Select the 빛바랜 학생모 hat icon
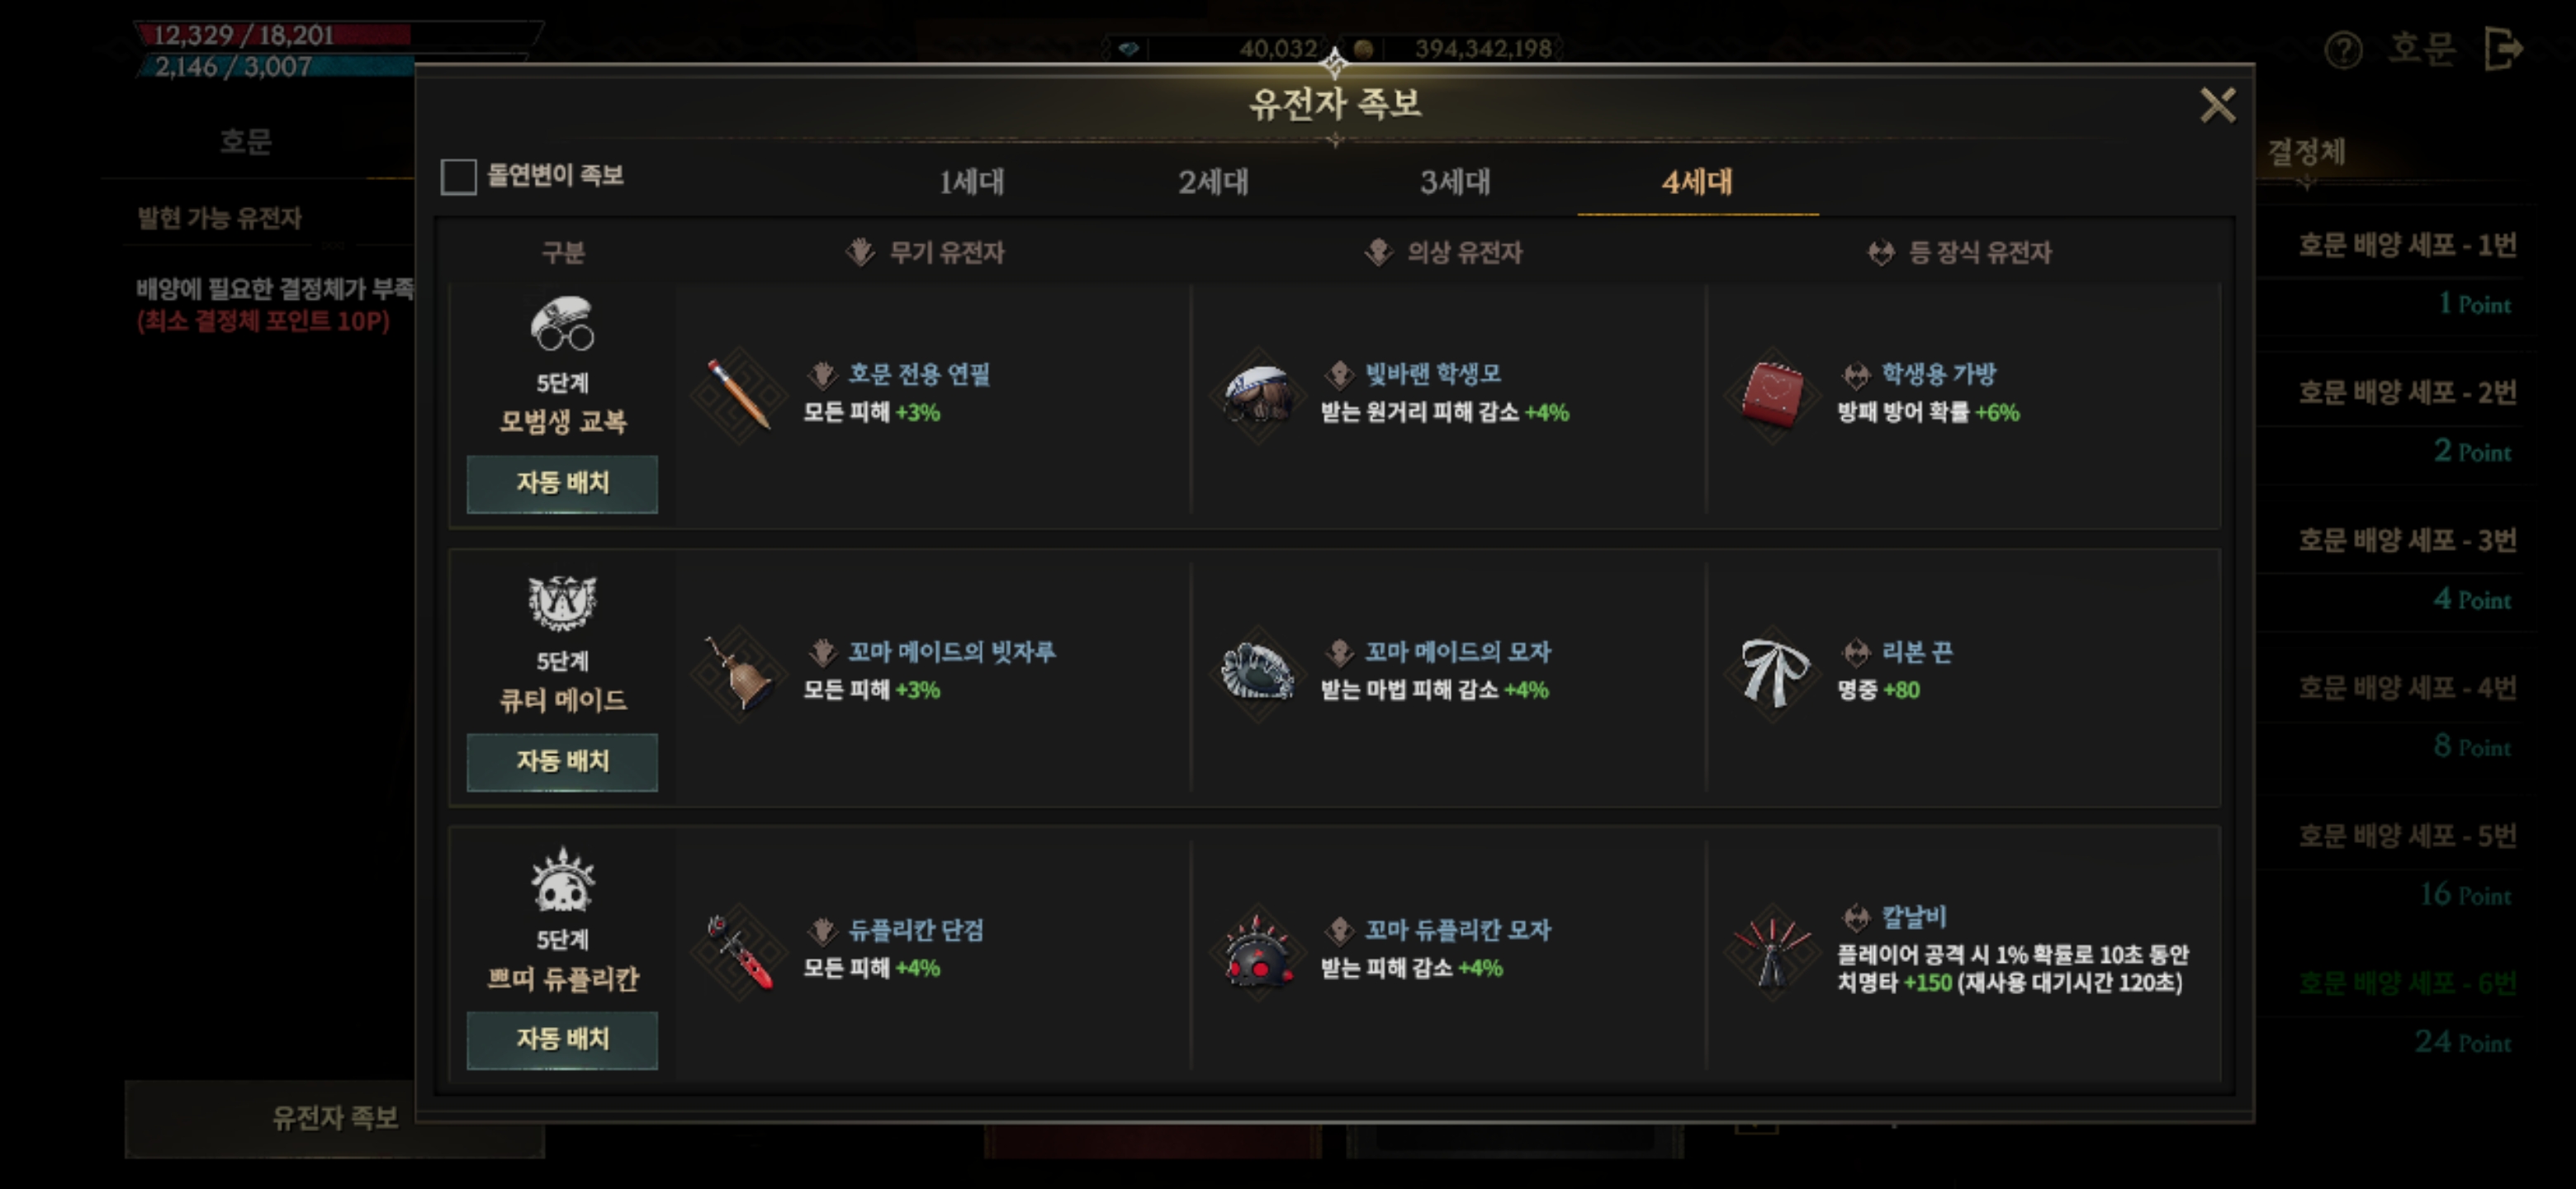 (x=1258, y=395)
